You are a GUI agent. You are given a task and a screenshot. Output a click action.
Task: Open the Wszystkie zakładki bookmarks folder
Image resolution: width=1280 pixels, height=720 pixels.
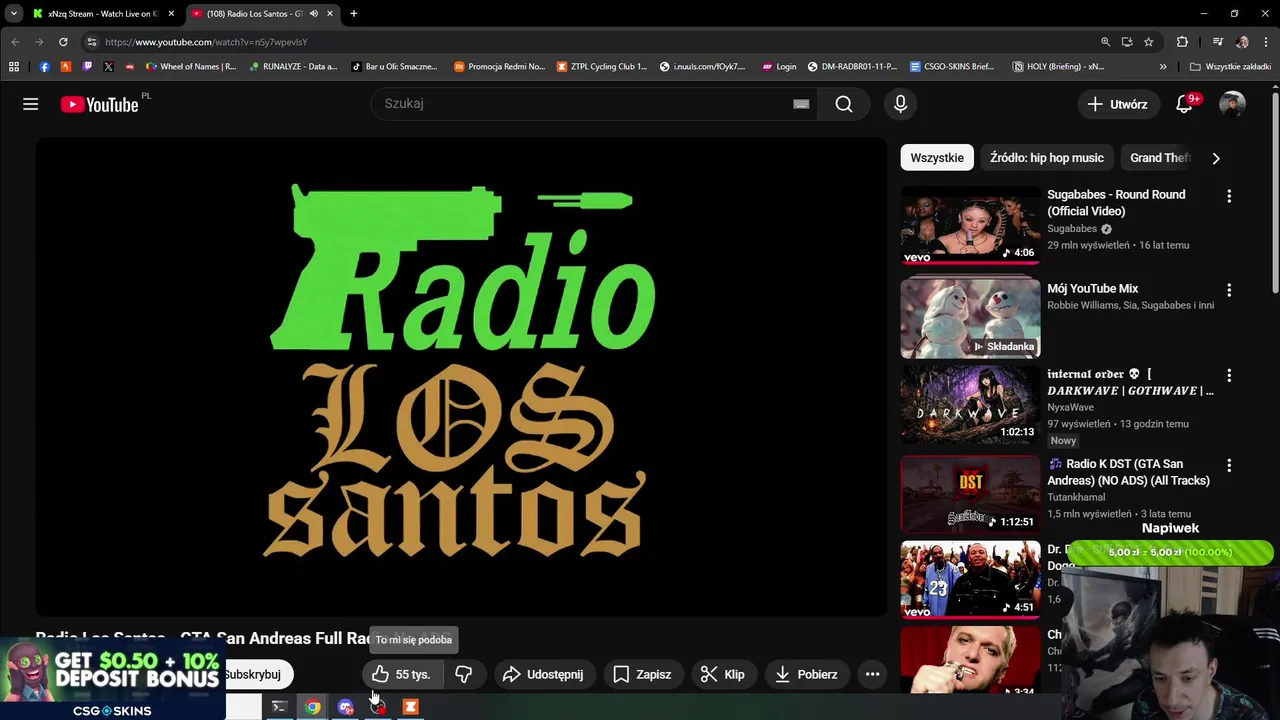(1230, 67)
